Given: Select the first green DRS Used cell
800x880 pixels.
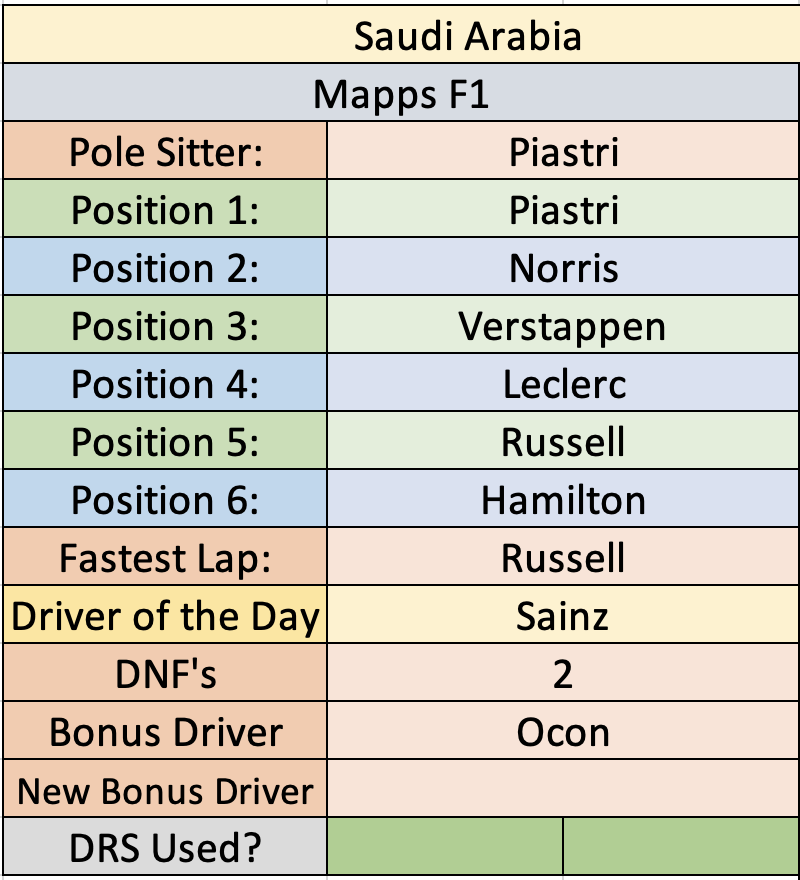Looking at the screenshot, I should tap(445, 846).
